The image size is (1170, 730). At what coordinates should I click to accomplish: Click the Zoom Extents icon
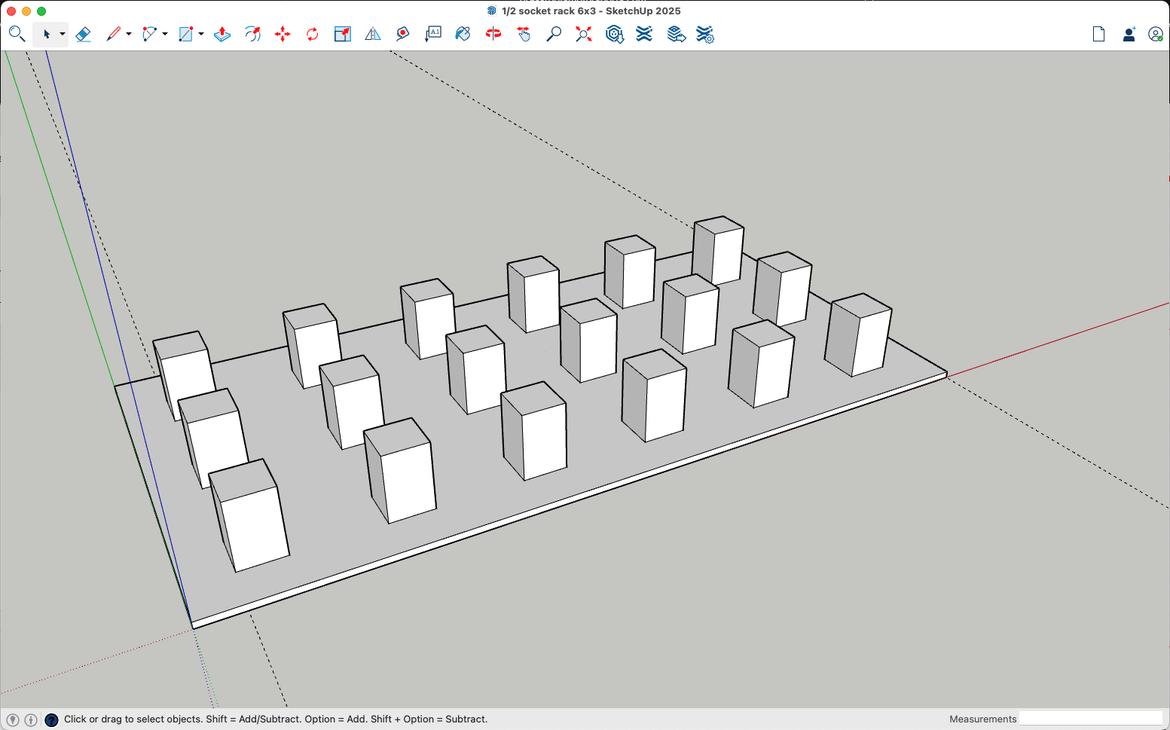point(584,34)
